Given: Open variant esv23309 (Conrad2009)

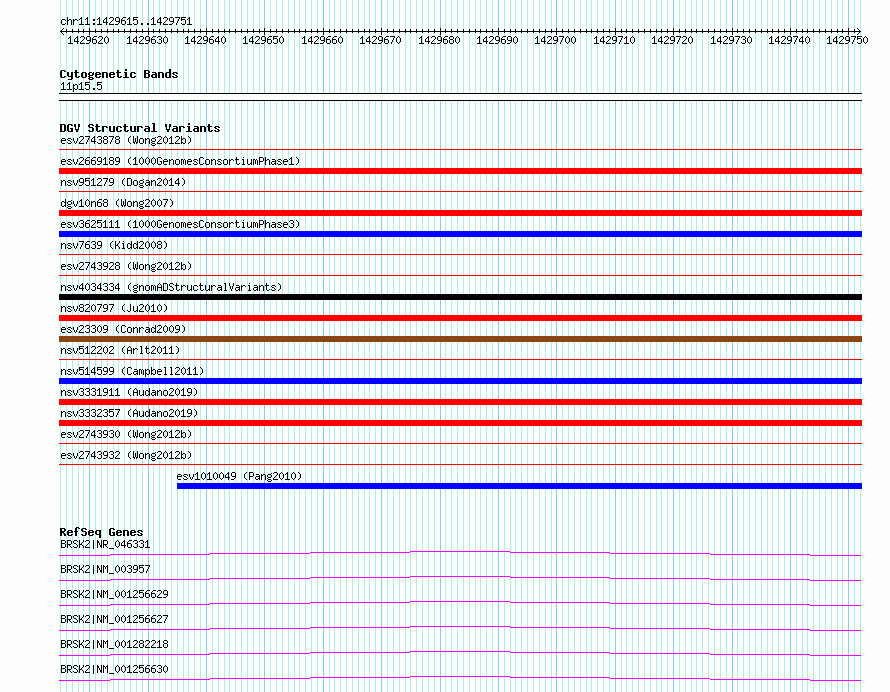Looking at the screenshot, I should click(123, 329).
